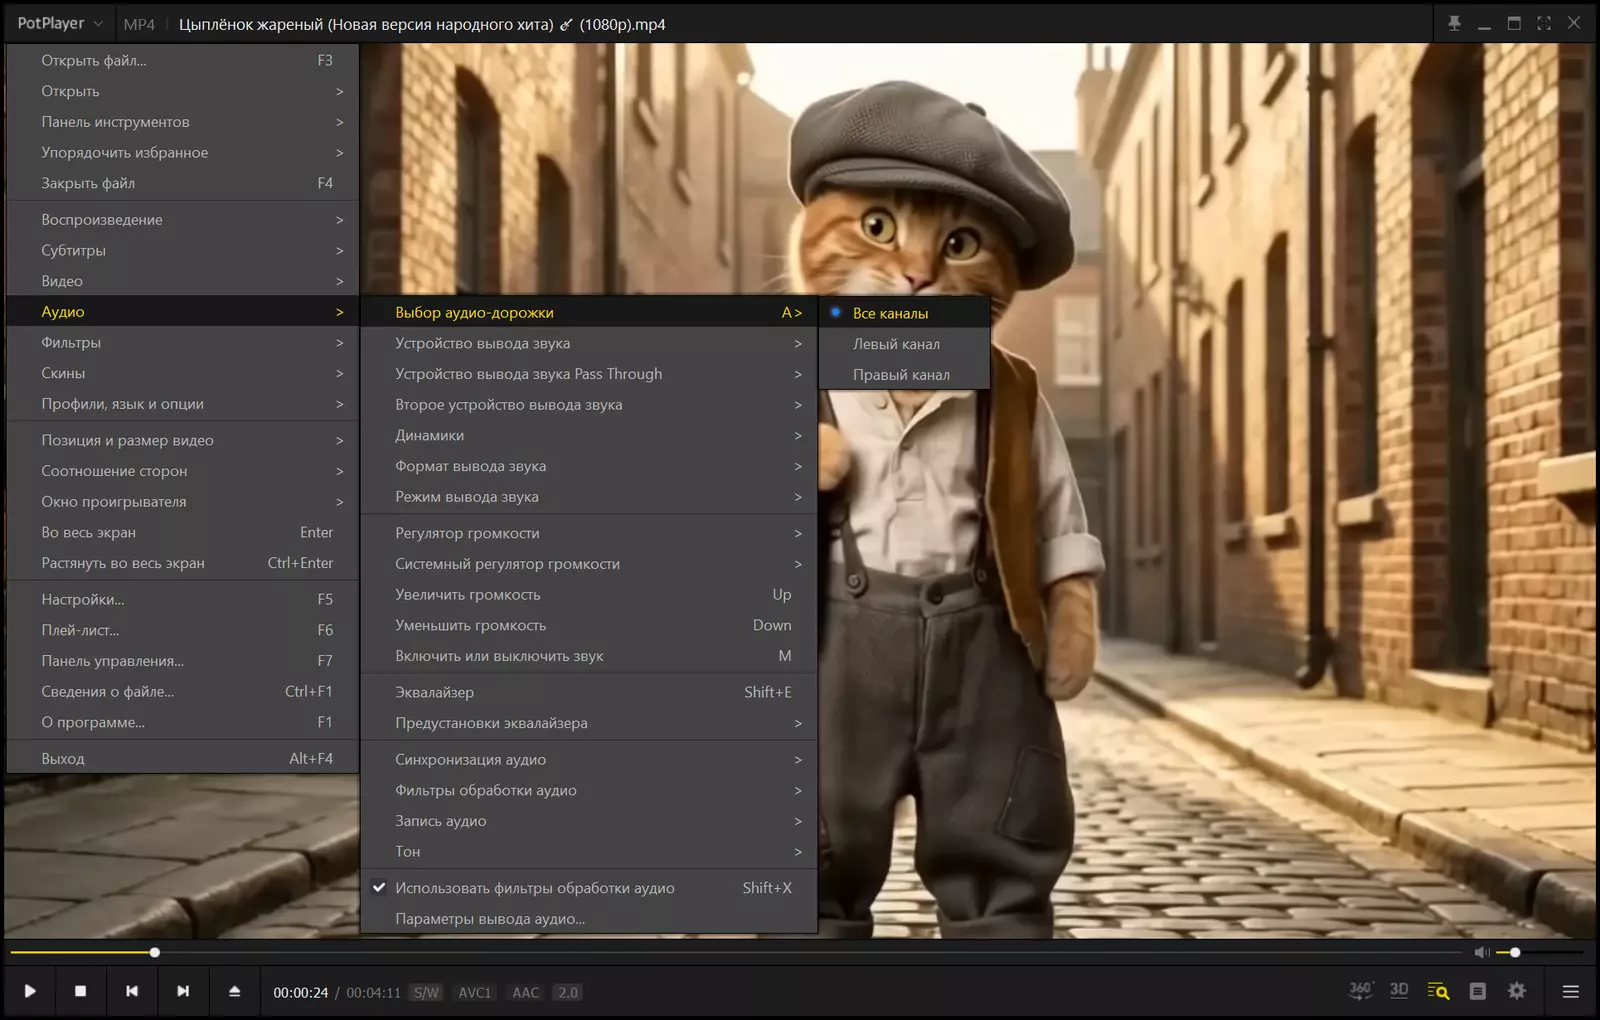
Task: Select 'Закрыть файл' menu entry
Action: (183, 183)
